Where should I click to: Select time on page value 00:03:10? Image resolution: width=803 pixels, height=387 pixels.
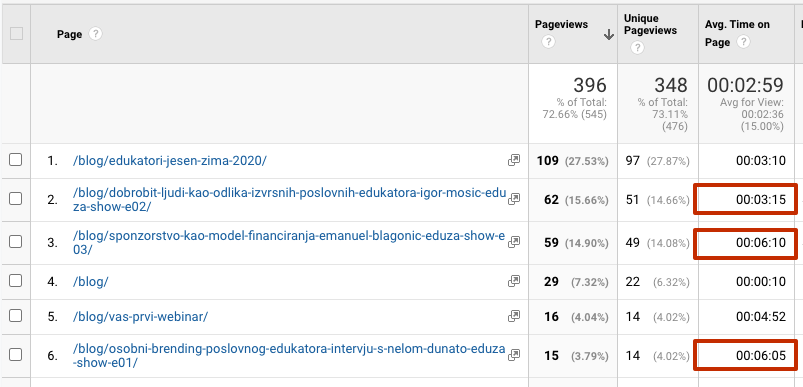point(760,161)
